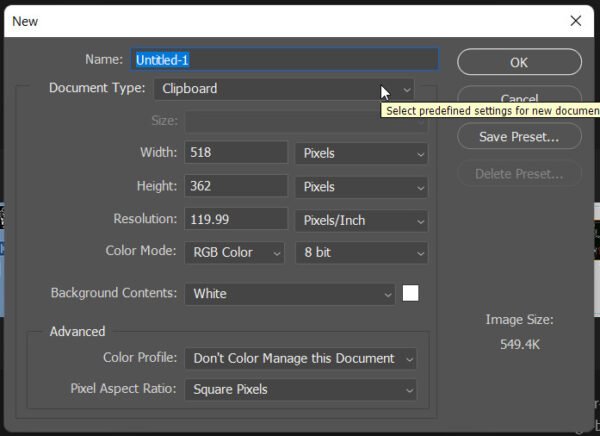Click the Width value field showing 518
600x436 pixels.
236,152
